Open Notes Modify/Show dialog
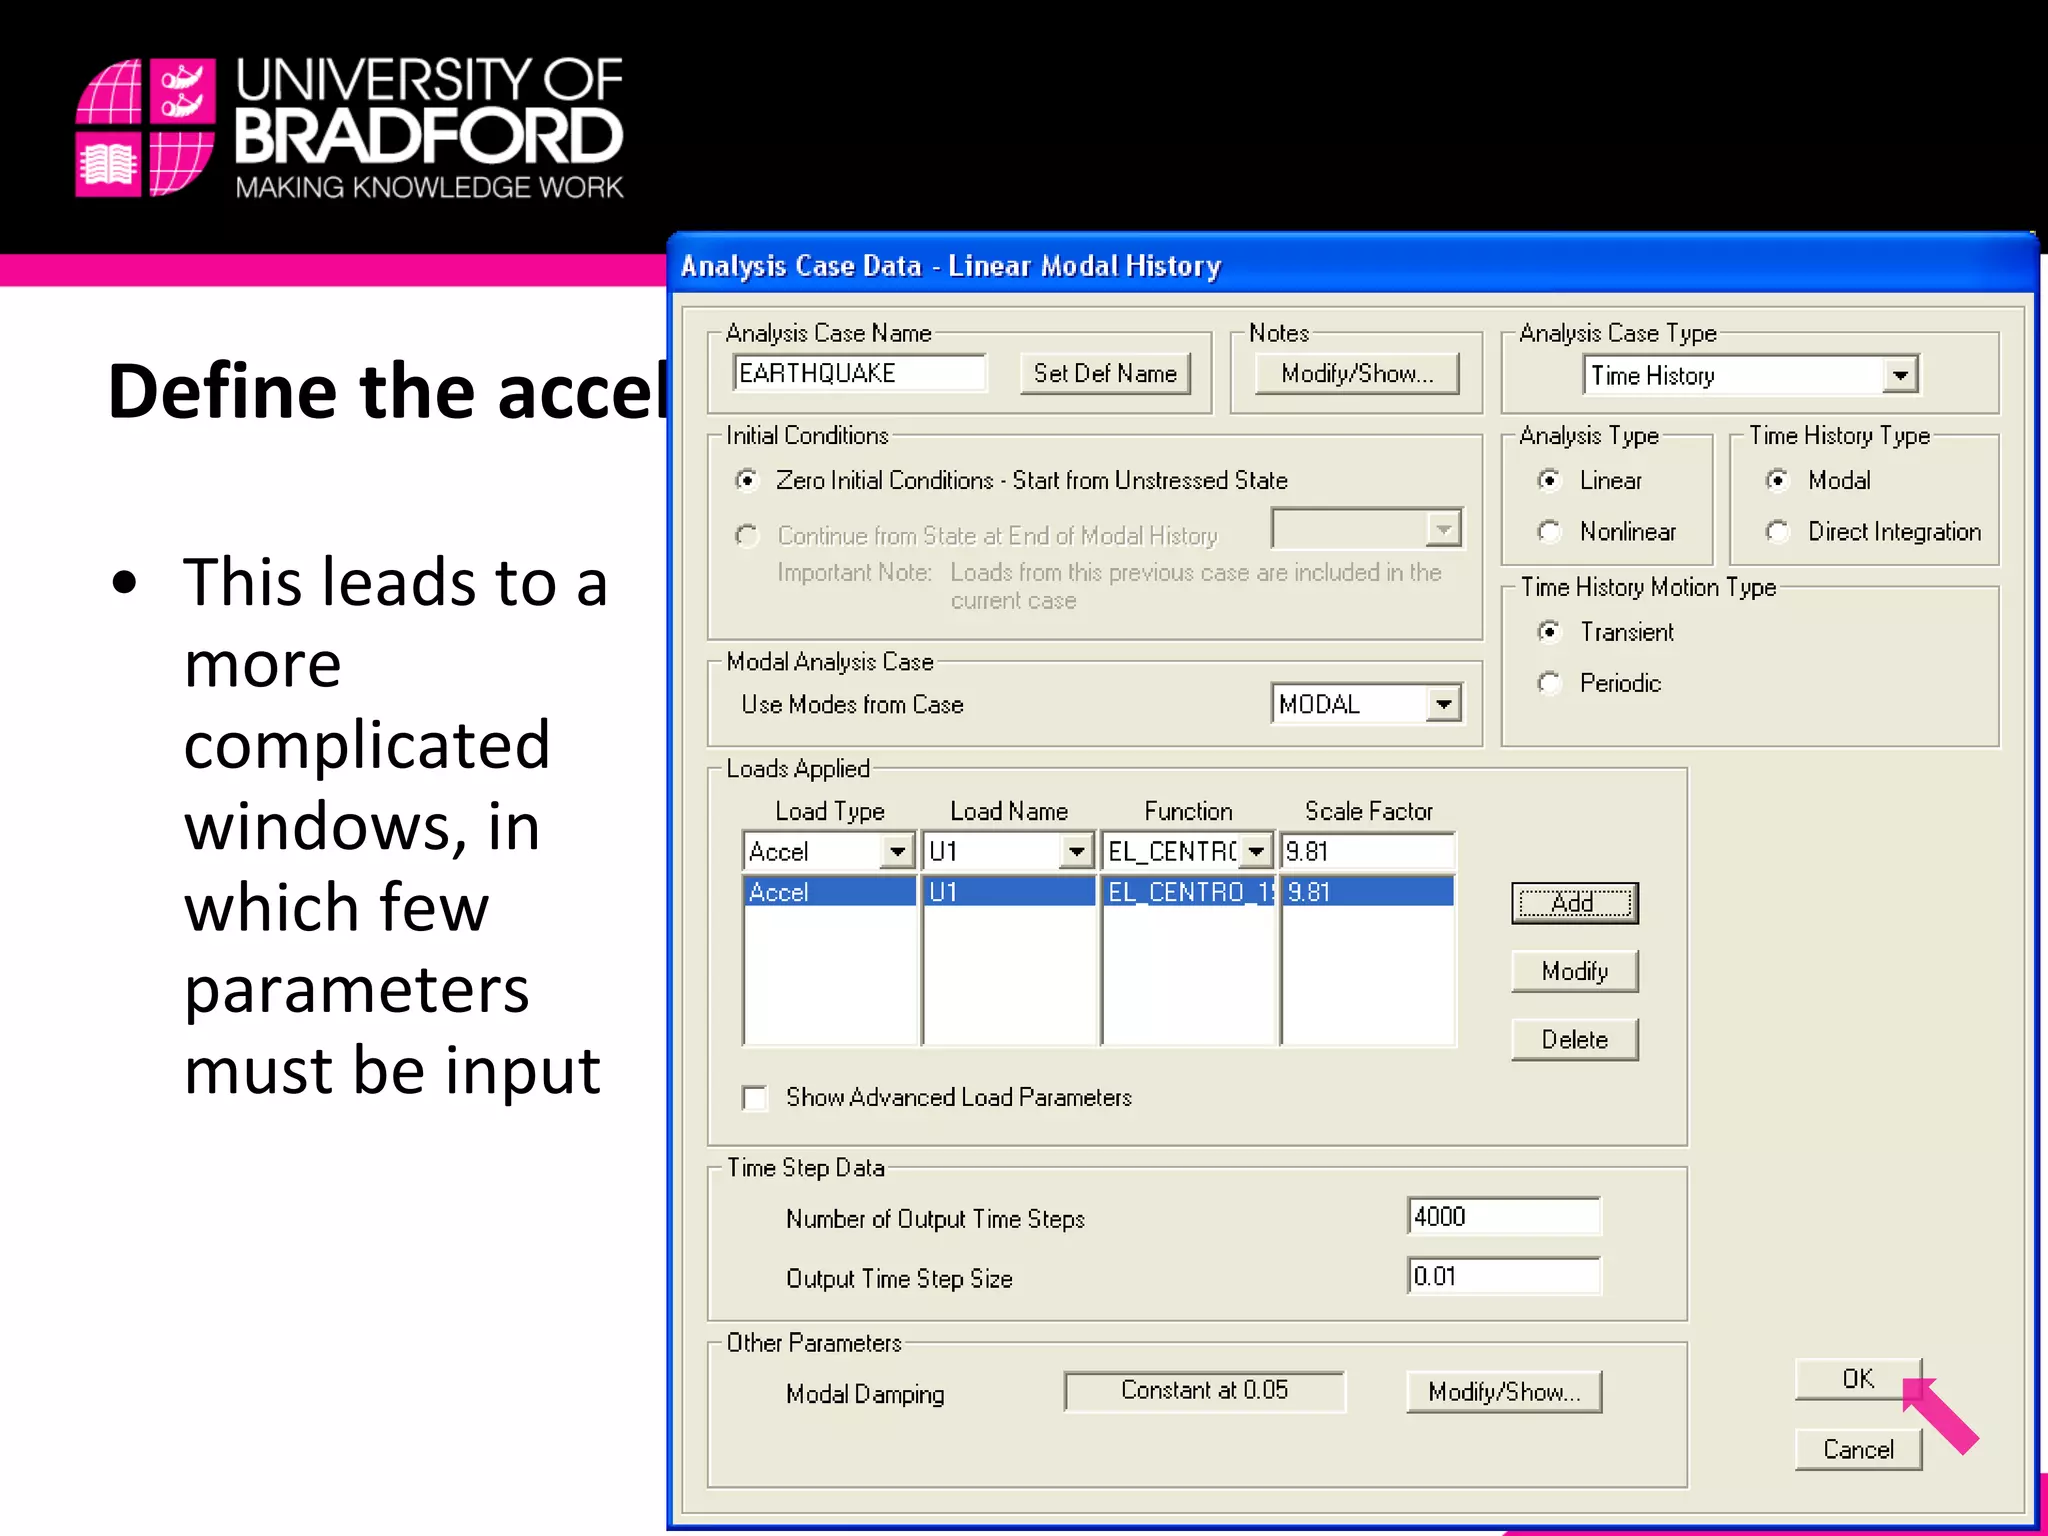Viewport: 2048px width, 1536px height. point(1357,373)
